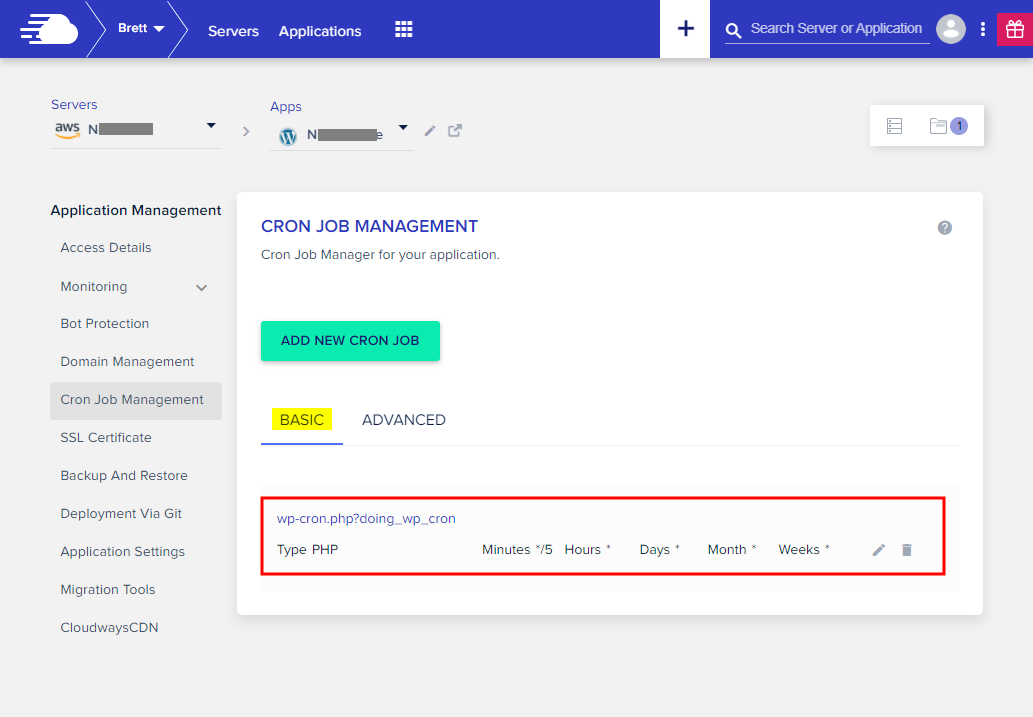Expand the Monitoring submenu chevron

pos(202,287)
